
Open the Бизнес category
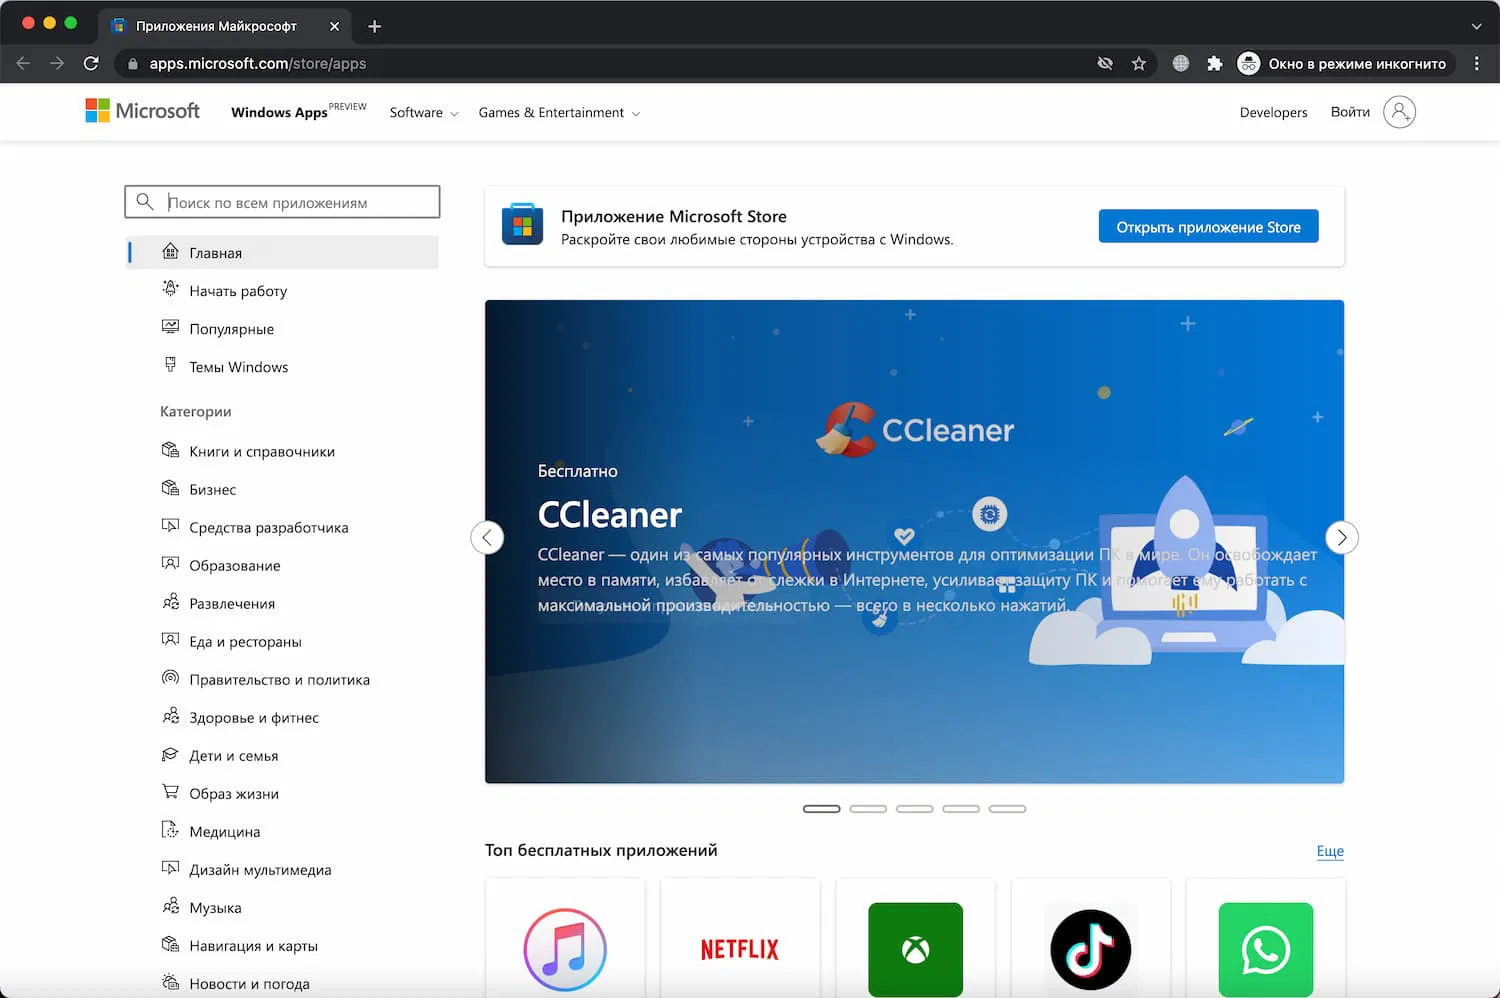click(283, 489)
